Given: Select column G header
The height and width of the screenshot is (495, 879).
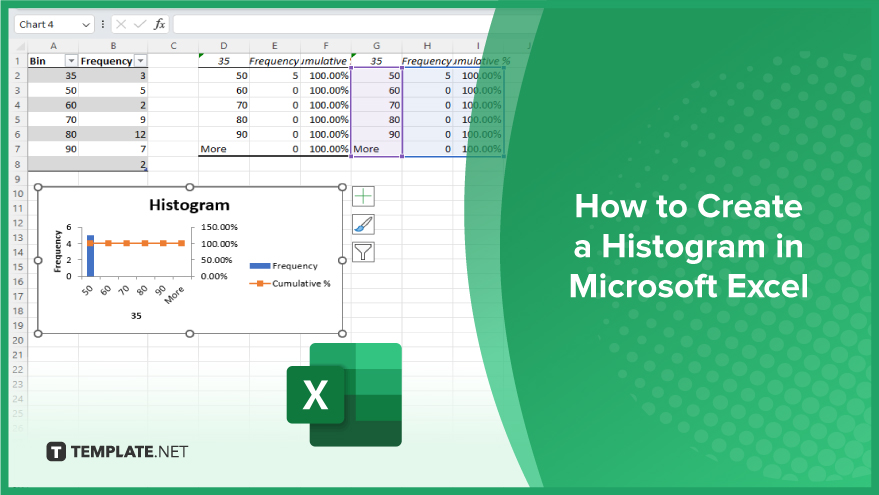Looking at the screenshot, I should 377,46.
